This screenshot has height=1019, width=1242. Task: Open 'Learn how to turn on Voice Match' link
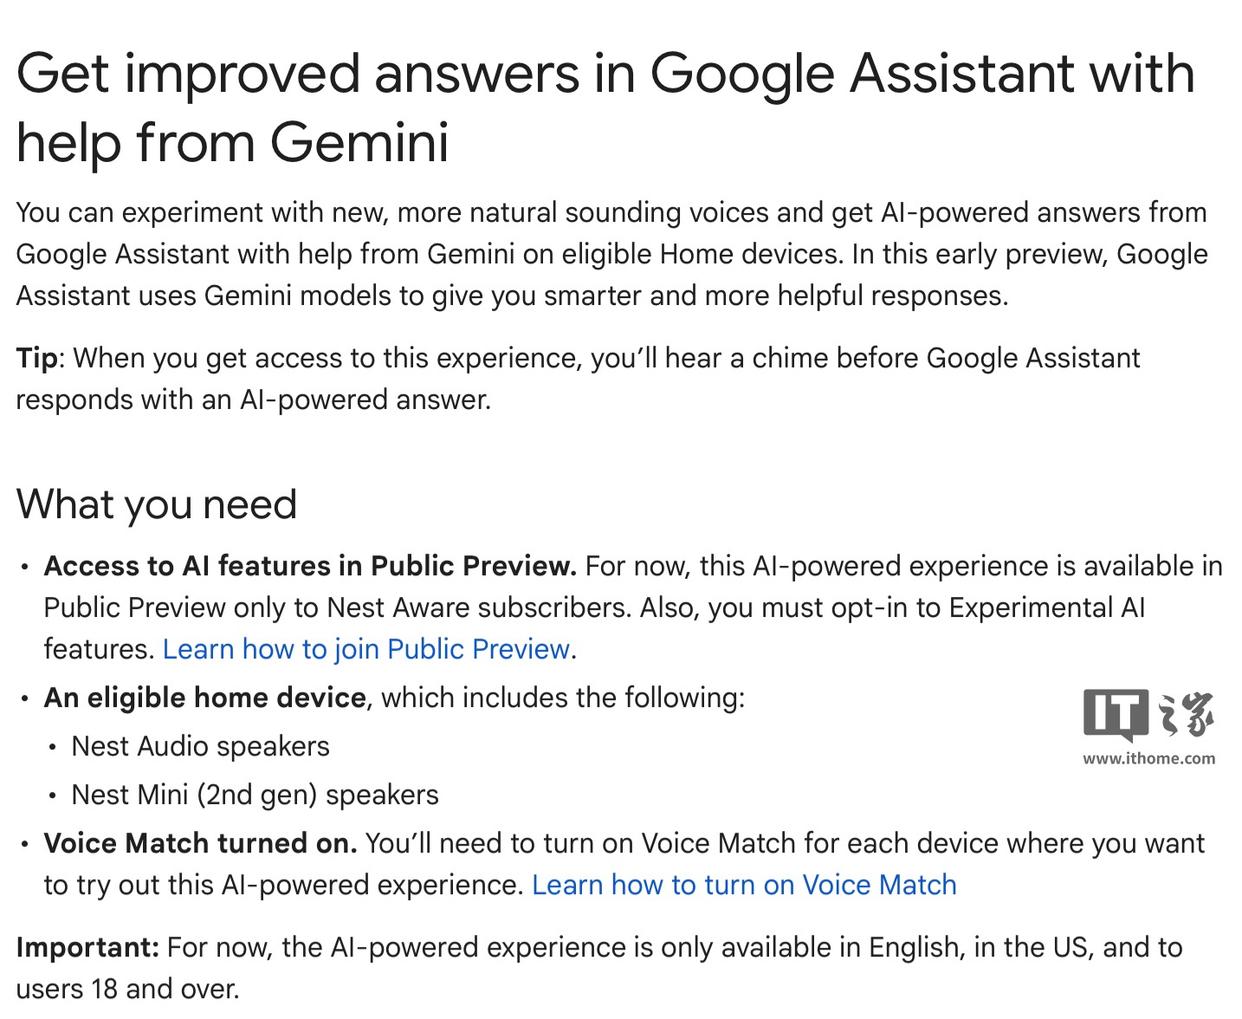click(744, 885)
